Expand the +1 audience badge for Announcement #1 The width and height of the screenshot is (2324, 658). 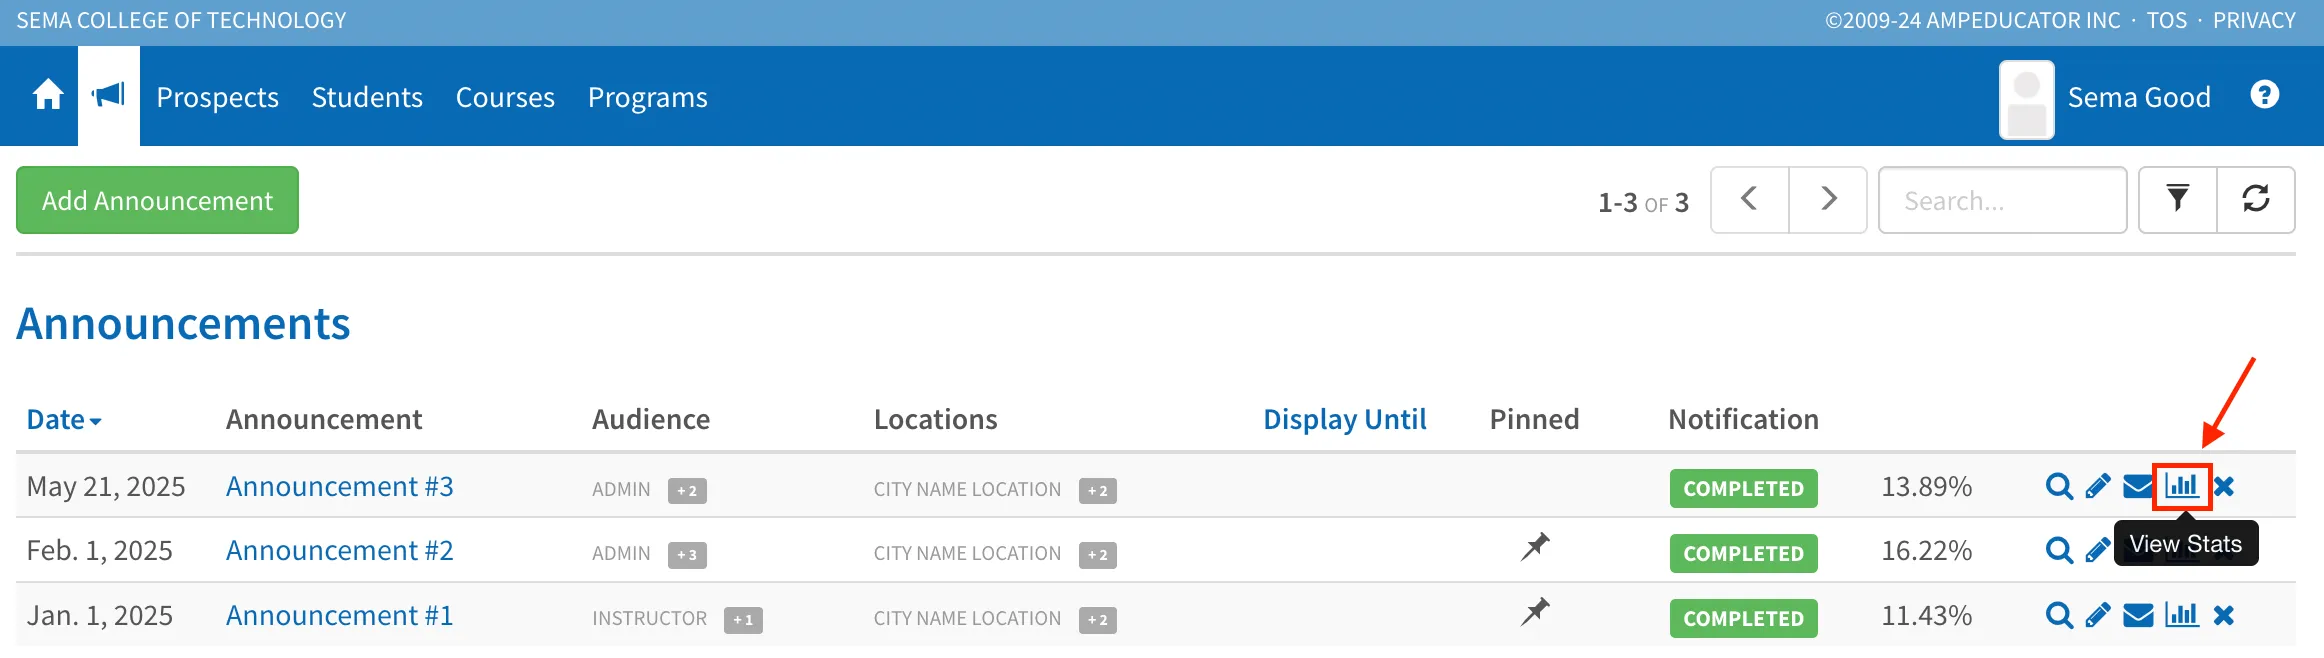point(743,620)
